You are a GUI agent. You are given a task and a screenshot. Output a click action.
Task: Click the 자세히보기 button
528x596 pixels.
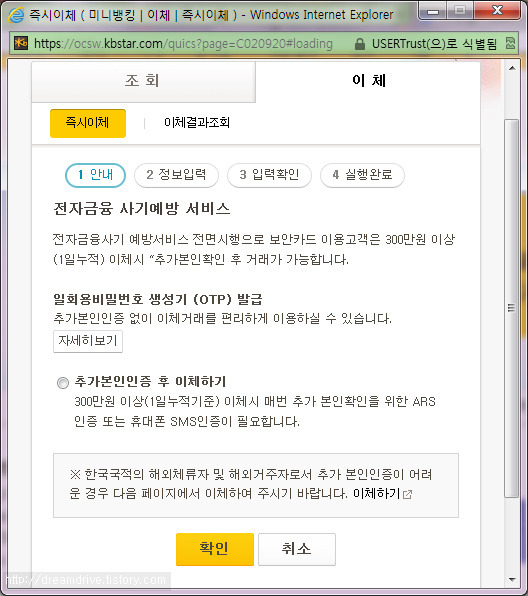88,341
